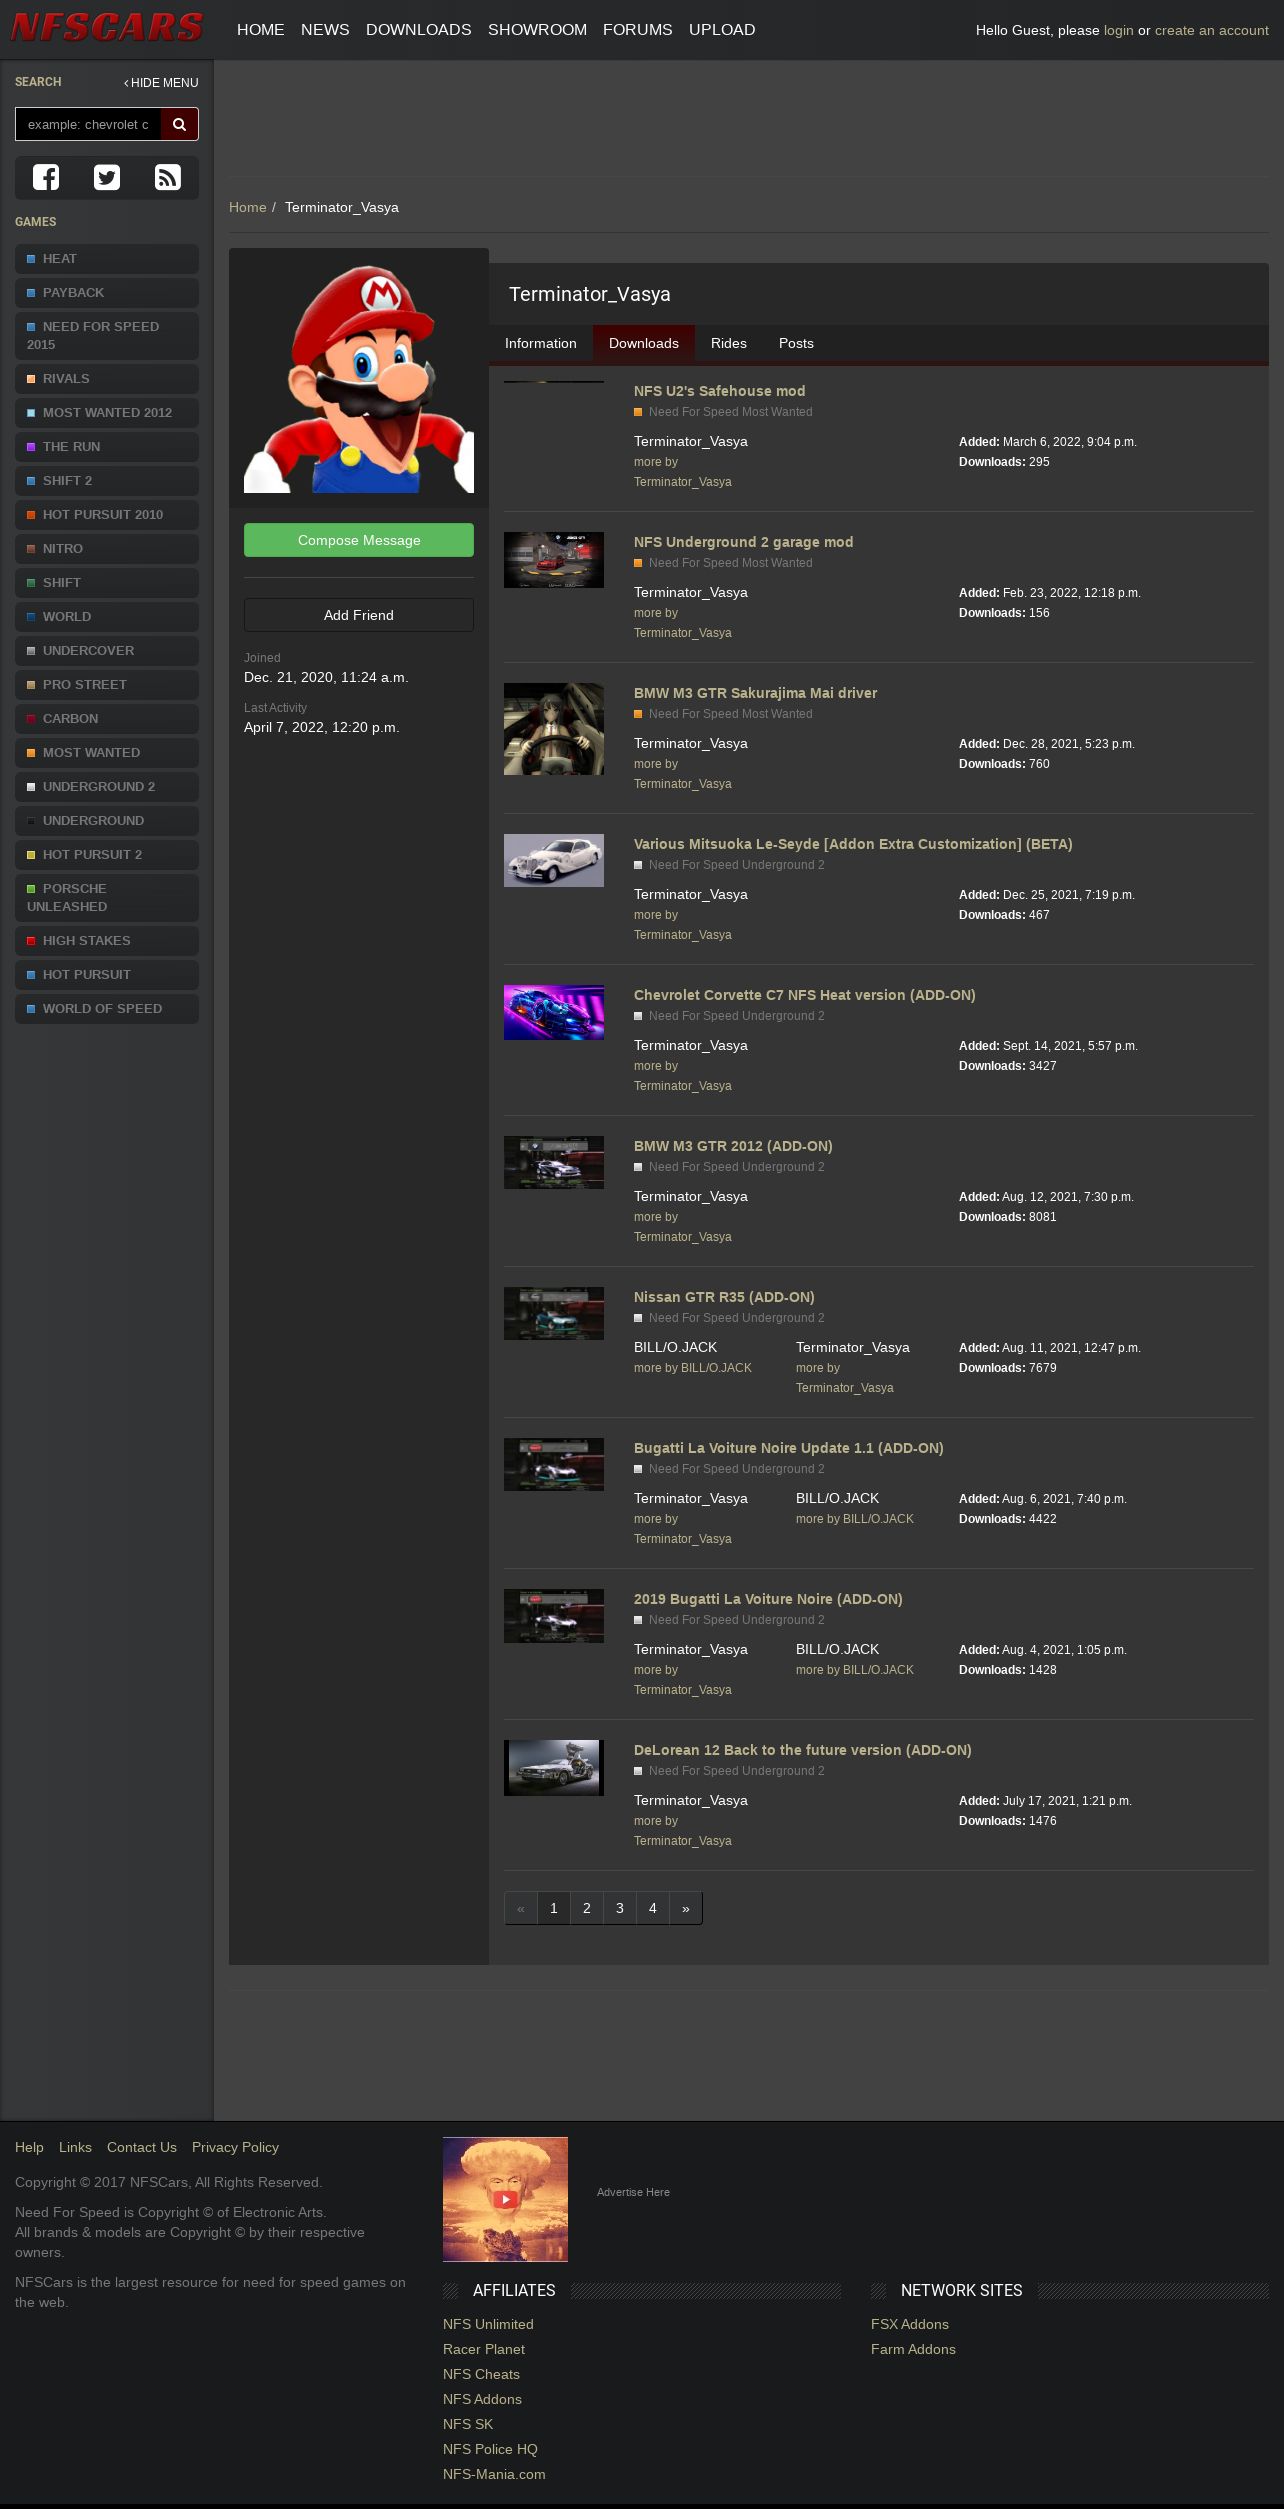Click the Compose Message button

coord(359,540)
